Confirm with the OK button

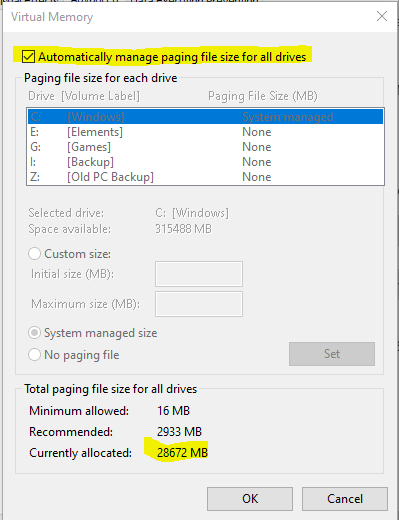point(250,499)
